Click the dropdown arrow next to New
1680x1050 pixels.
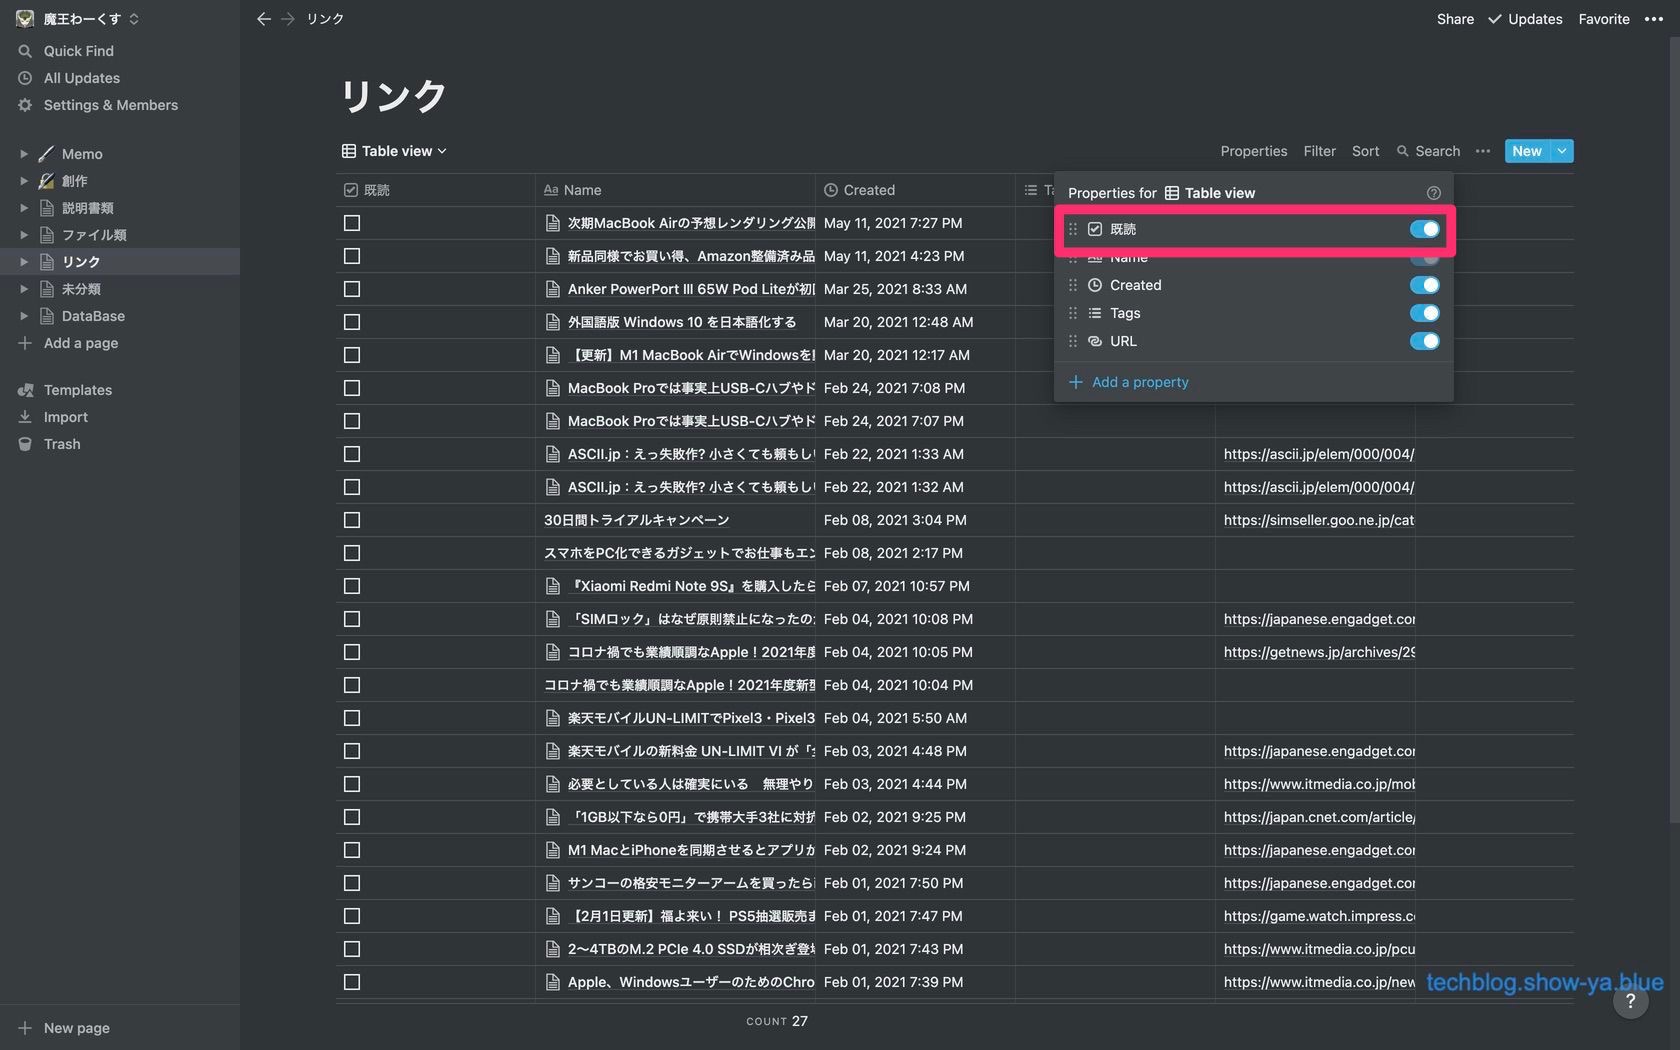click(1562, 151)
